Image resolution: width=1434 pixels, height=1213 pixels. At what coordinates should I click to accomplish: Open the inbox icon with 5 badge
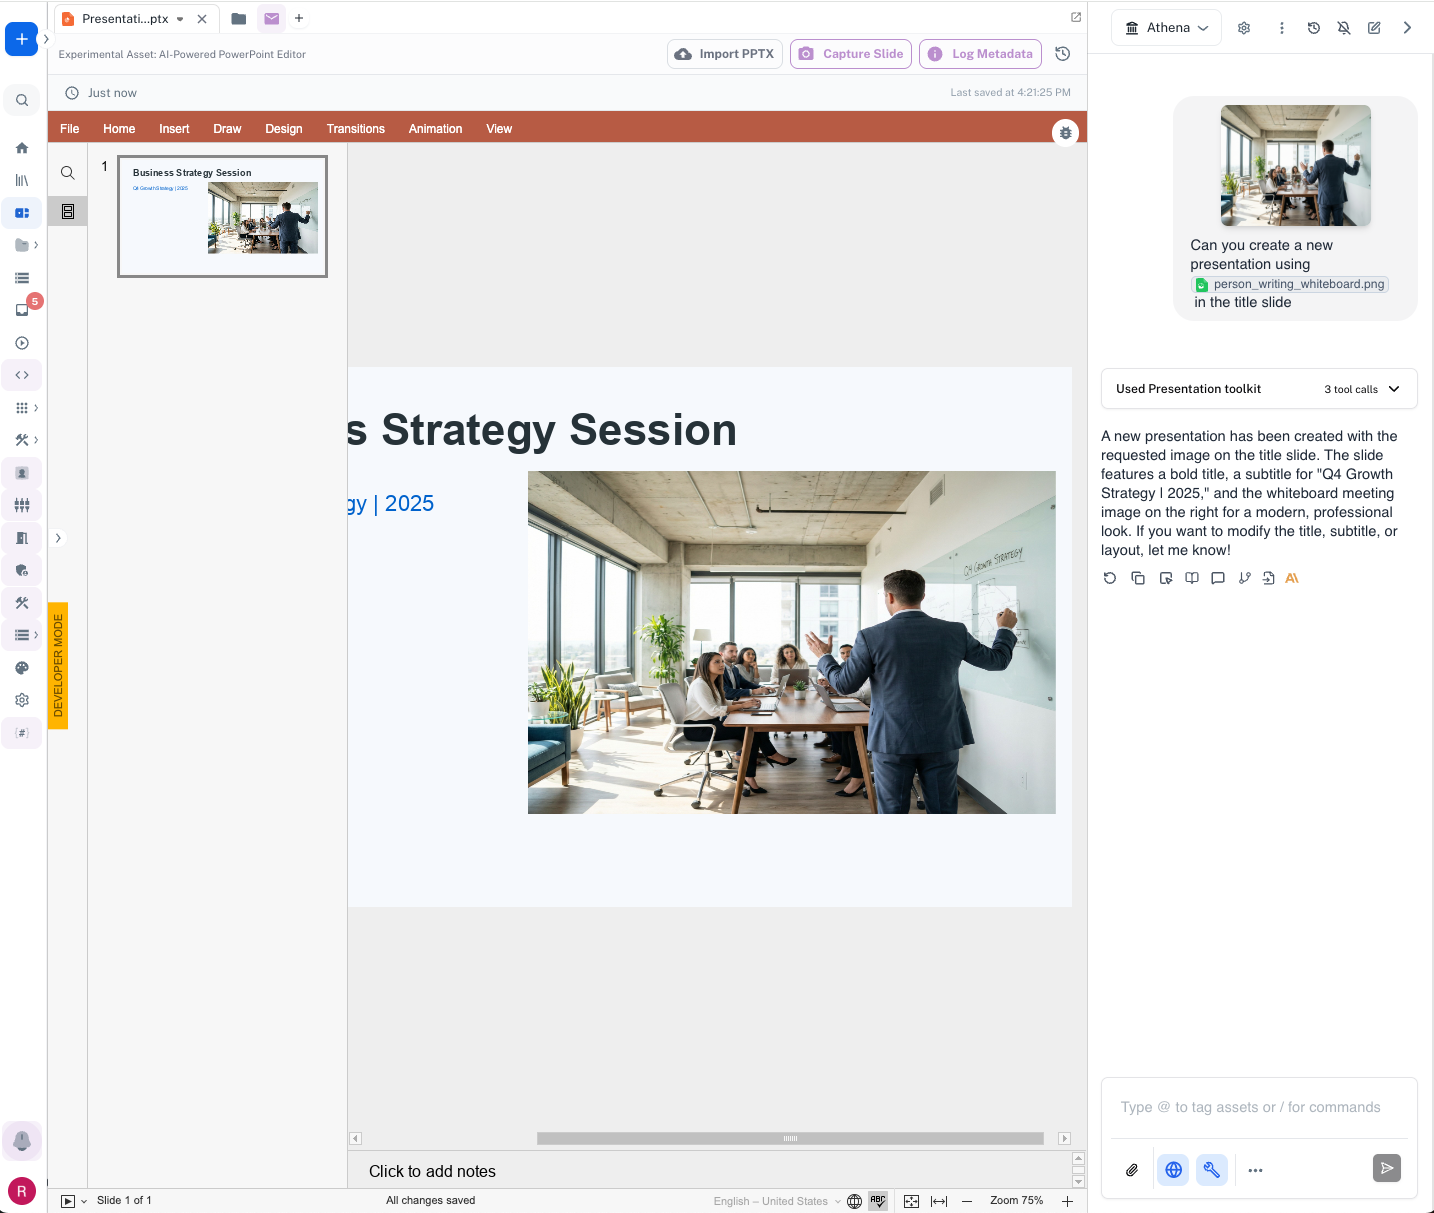pos(22,310)
